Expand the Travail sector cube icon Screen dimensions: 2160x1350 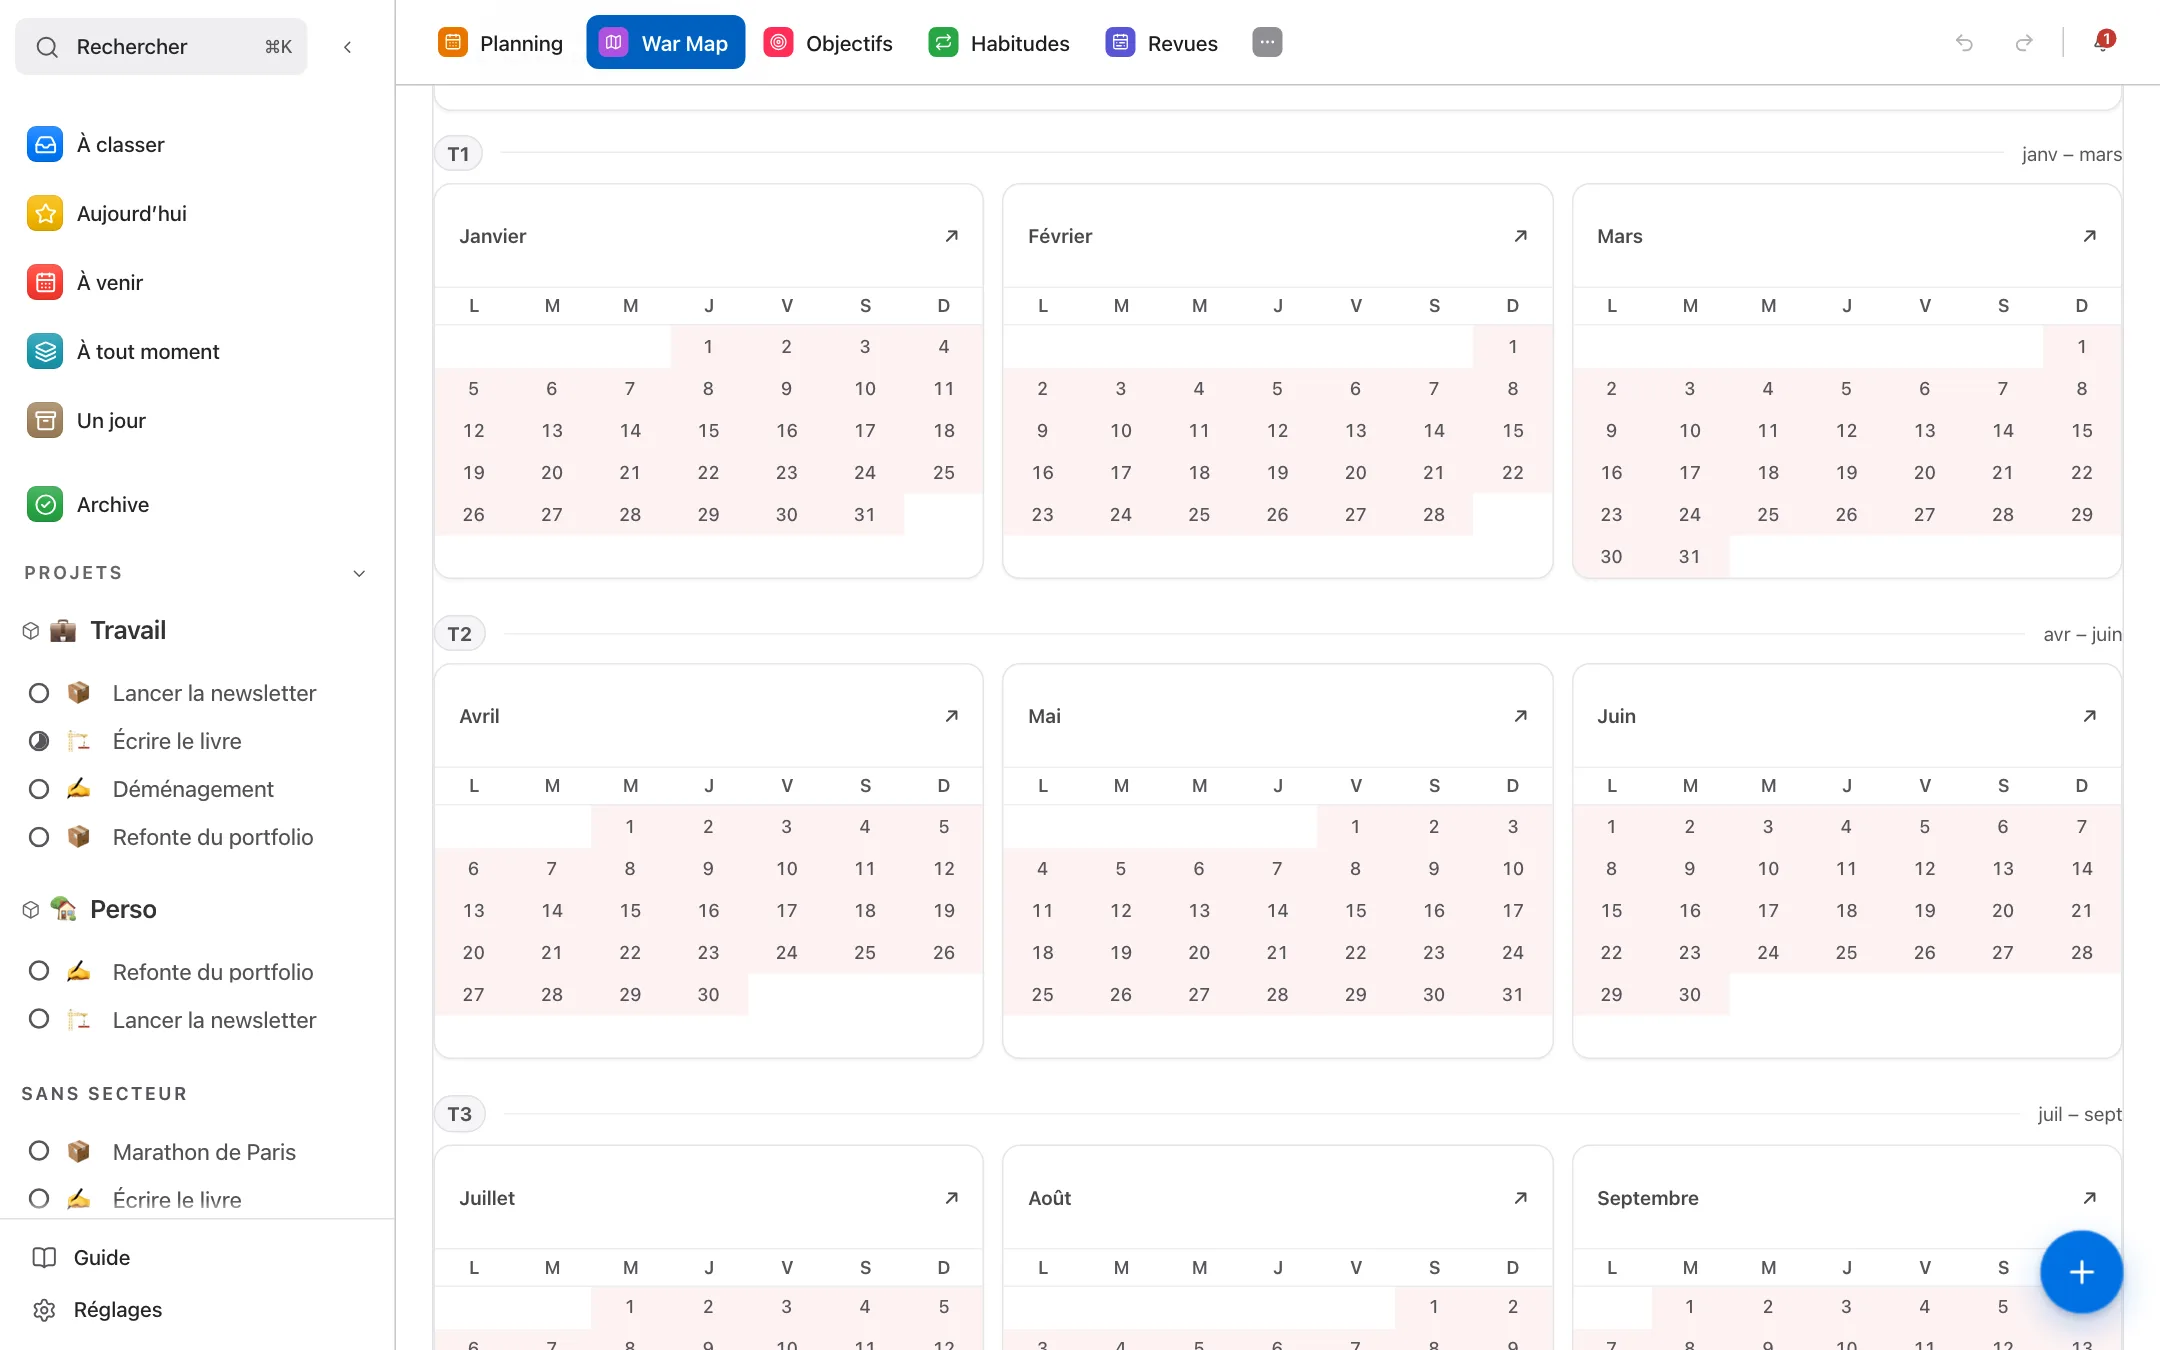coord(31,631)
